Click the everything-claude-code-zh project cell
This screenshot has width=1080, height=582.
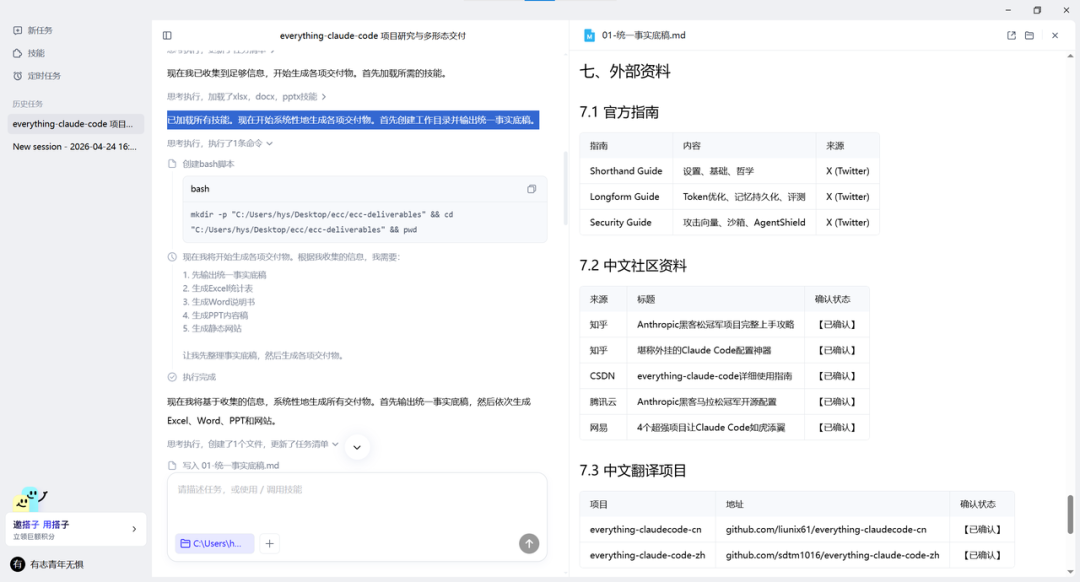click(647, 555)
